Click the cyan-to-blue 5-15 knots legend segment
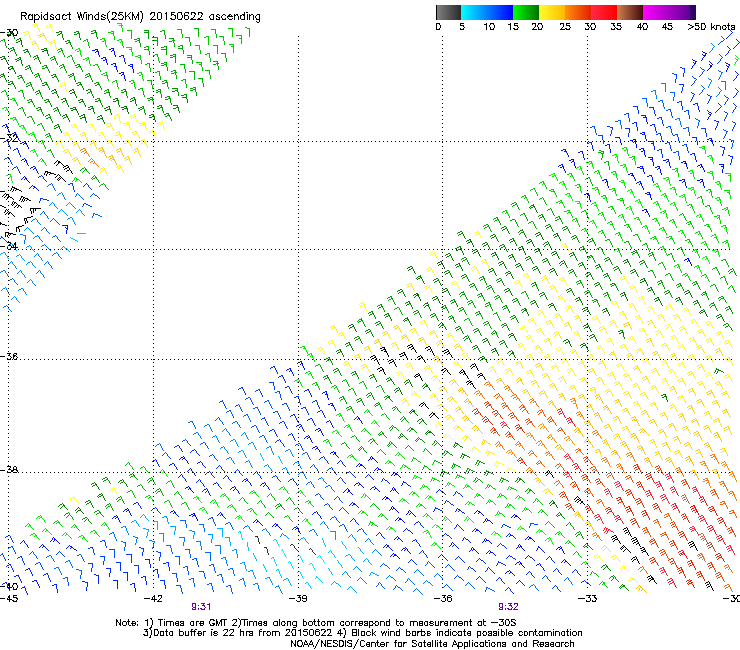Screen dimensions: 740x650 coord(487,12)
